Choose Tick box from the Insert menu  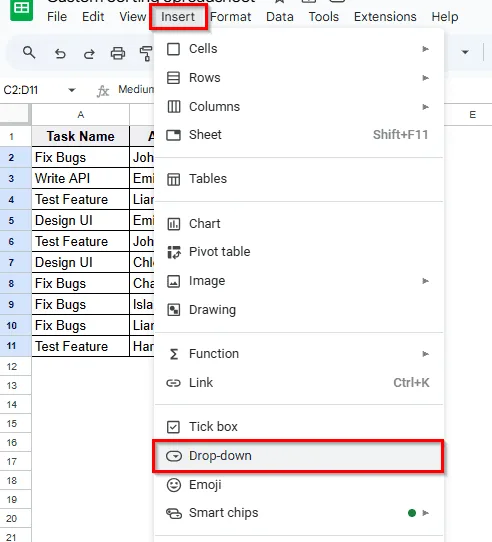click(298, 427)
